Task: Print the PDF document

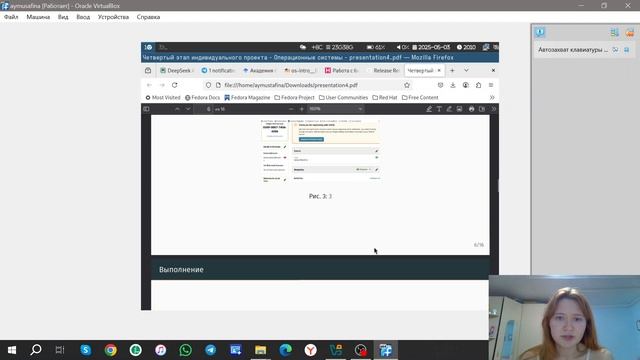Action: [x=471, y=109]
